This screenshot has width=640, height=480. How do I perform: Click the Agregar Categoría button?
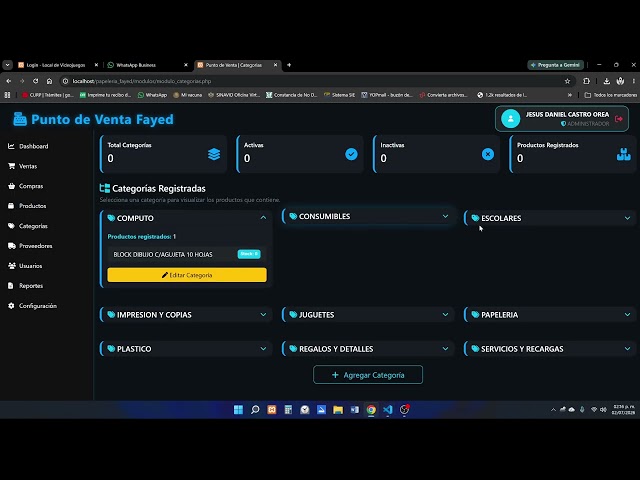368,375
